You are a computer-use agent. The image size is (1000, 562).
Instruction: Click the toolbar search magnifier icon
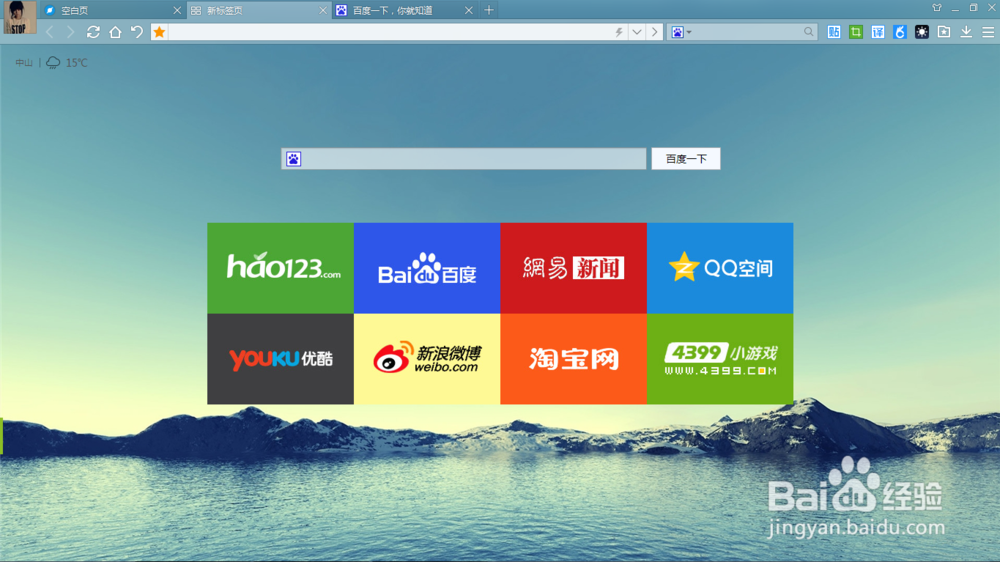click(809, 32)
